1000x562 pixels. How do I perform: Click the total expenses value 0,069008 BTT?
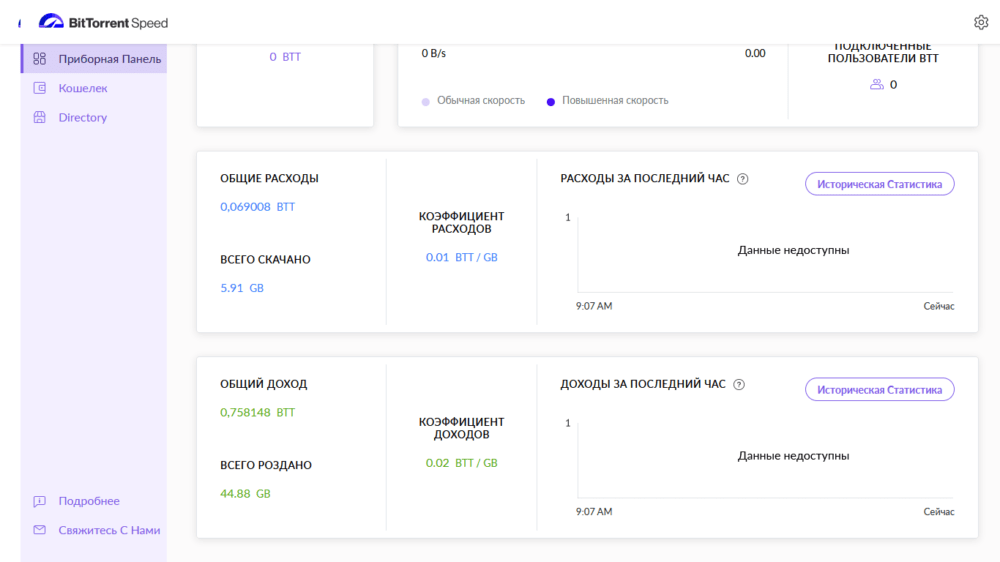(257, 207)
